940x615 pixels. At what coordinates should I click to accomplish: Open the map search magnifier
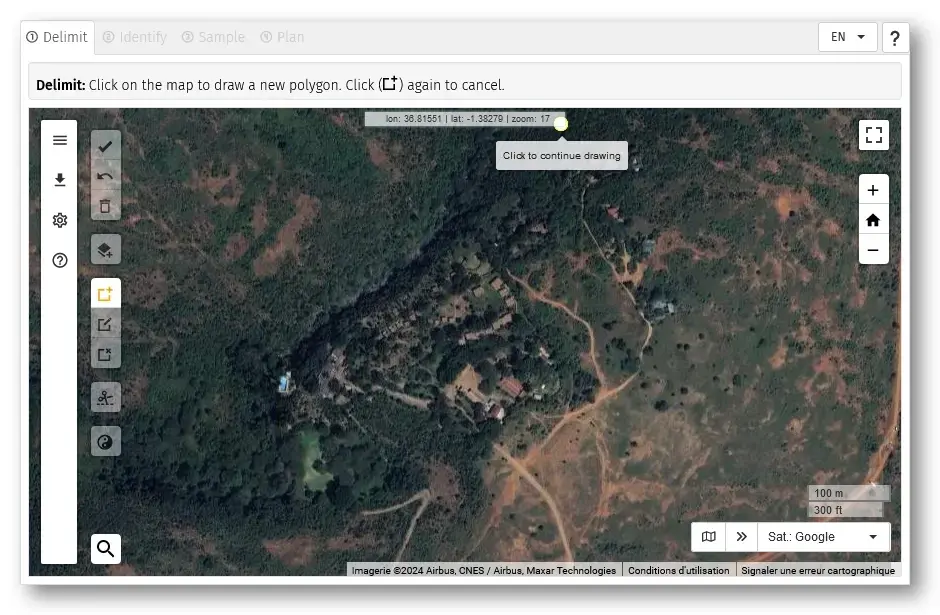pos(105,548)
